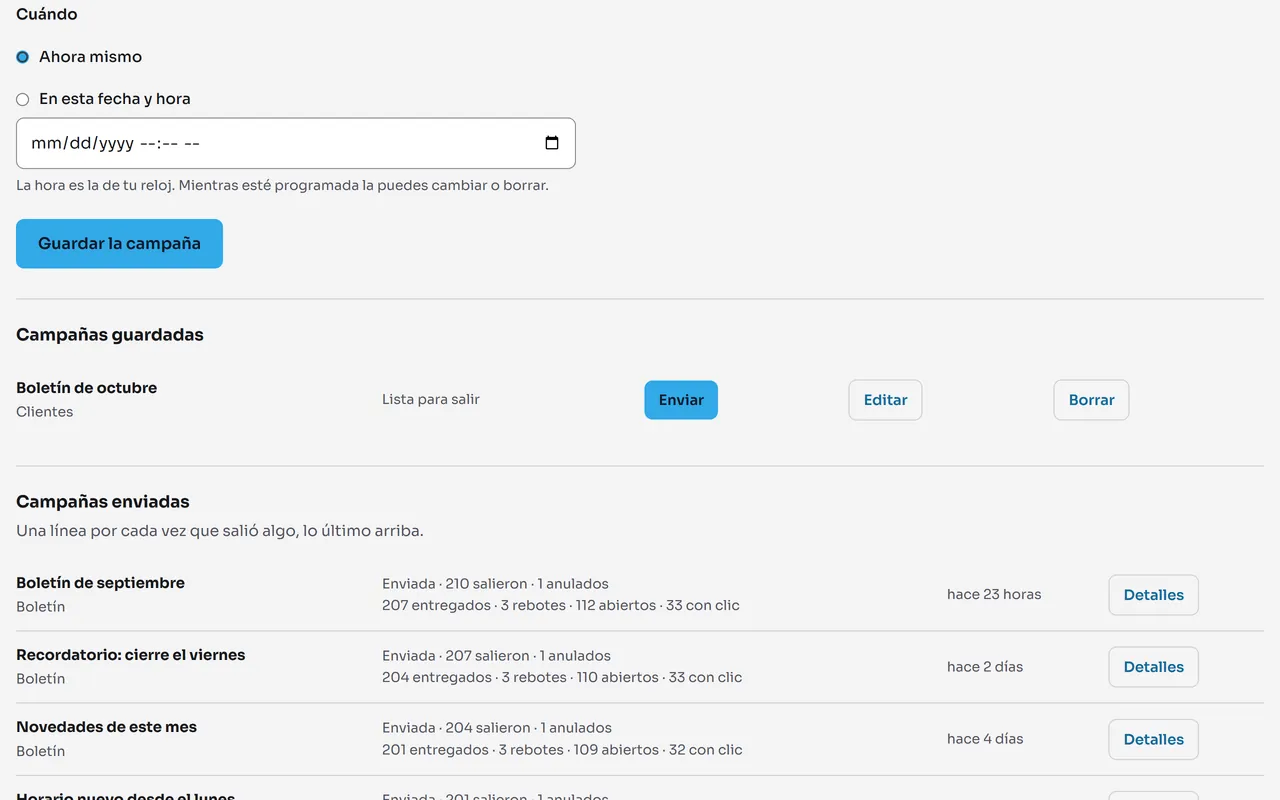
Task: Click the date and time input field
Action: point(296,143)
